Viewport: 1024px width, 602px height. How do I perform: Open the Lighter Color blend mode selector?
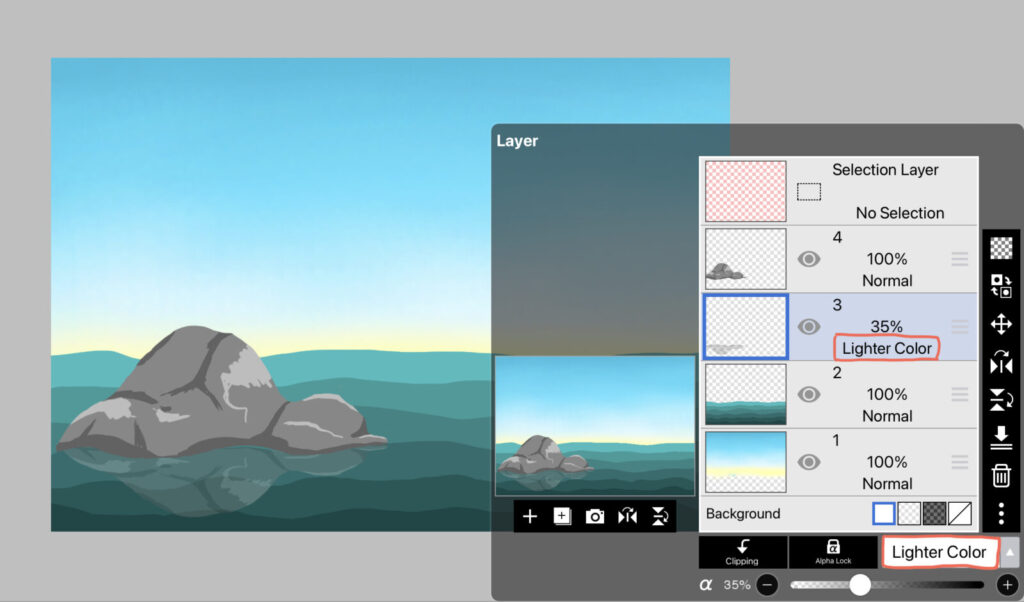tap(938, 552)
